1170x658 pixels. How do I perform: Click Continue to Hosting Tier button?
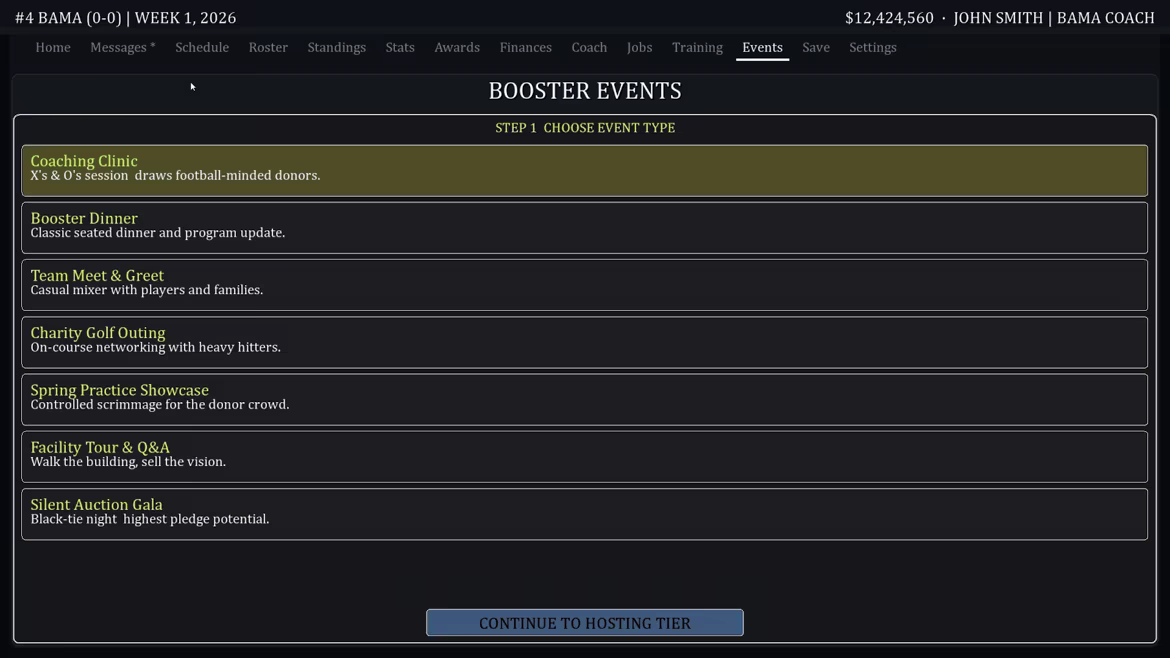click(x=584, y=622)
